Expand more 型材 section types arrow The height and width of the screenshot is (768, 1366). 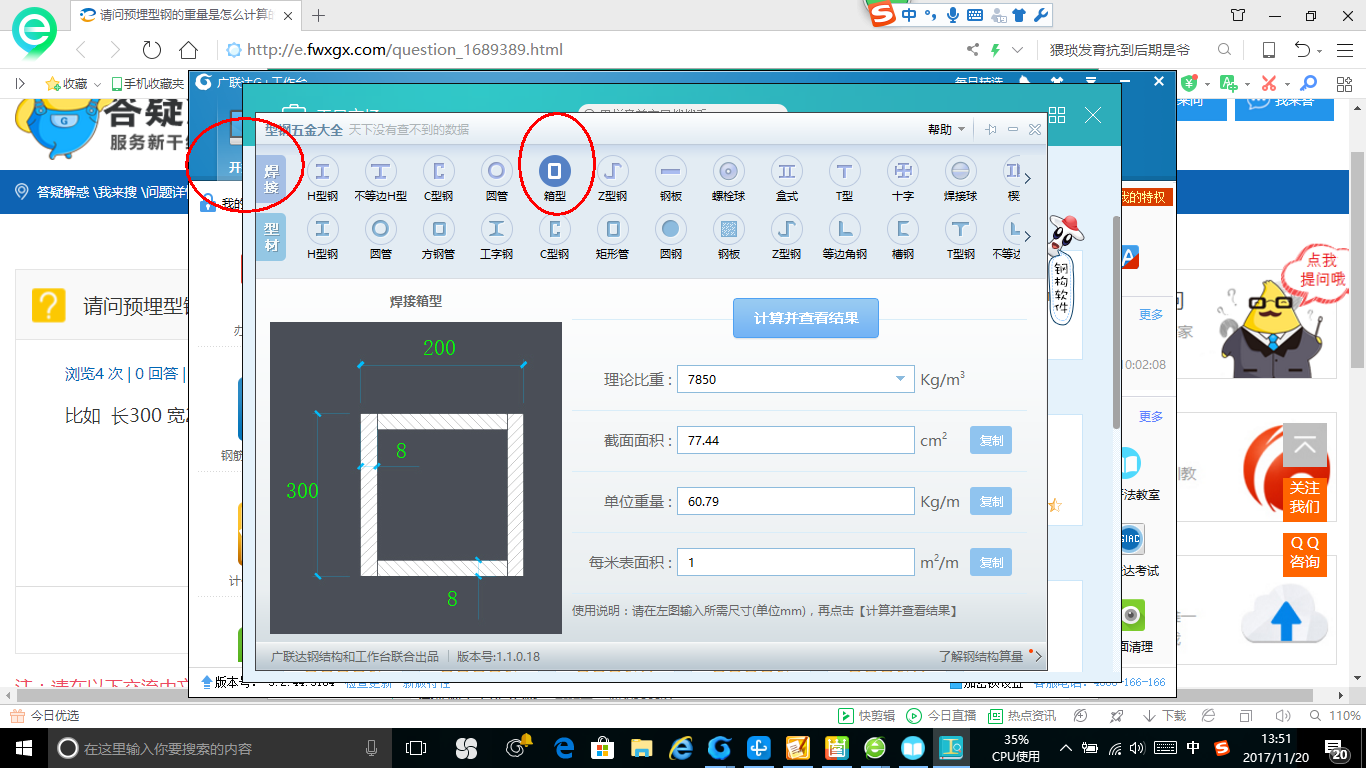coord(1027,237)
